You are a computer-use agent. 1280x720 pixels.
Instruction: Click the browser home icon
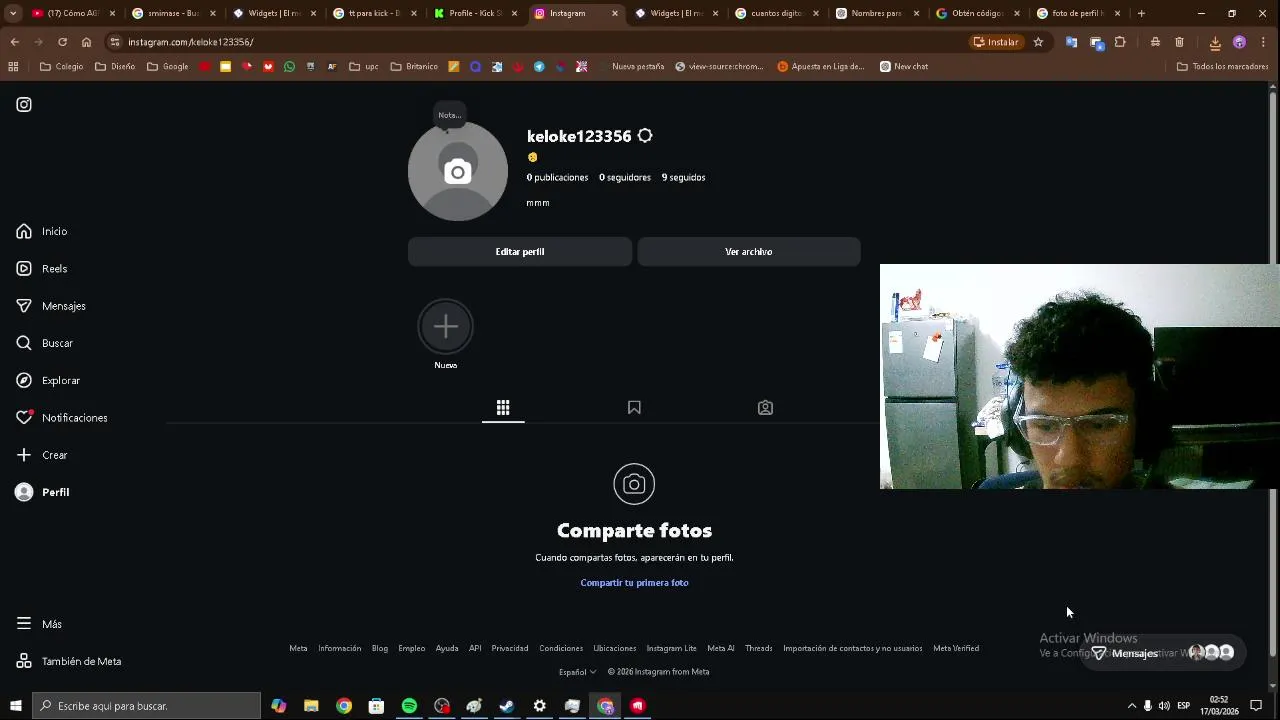click(x=86, y=42)
